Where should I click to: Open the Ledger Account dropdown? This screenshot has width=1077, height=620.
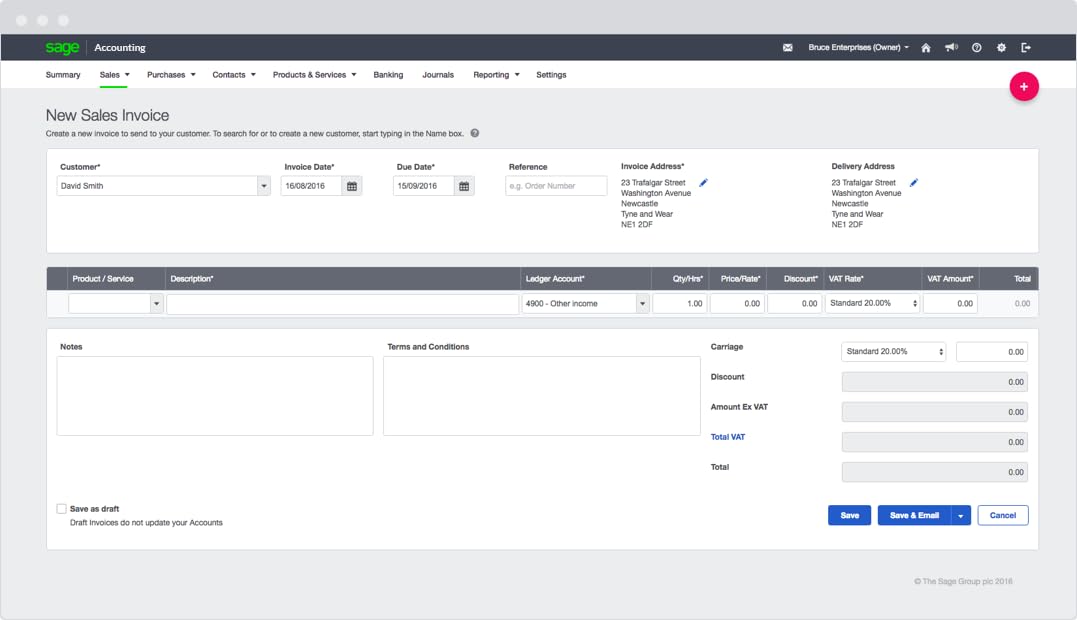[642, 304]
